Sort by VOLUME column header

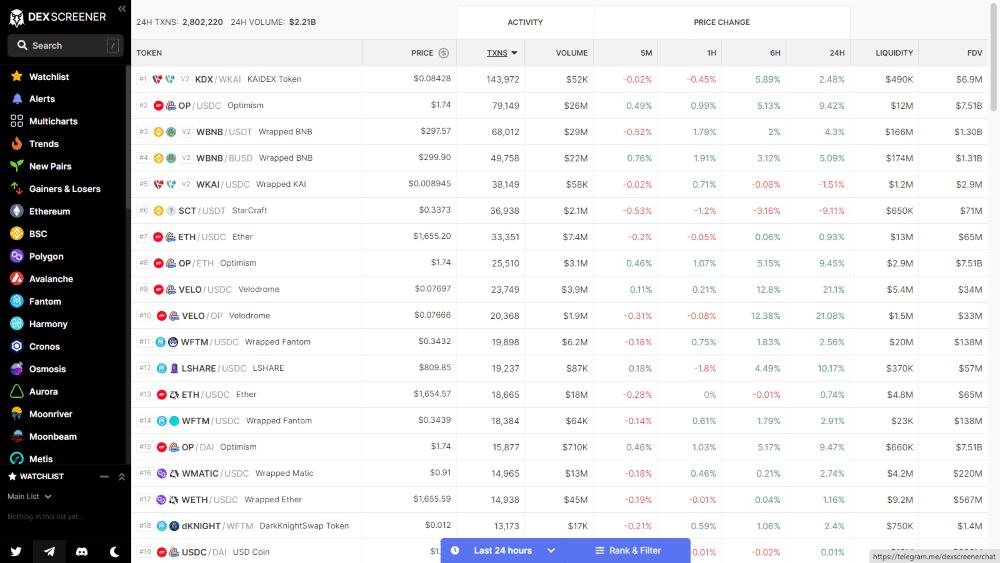(x=571, y=53)
